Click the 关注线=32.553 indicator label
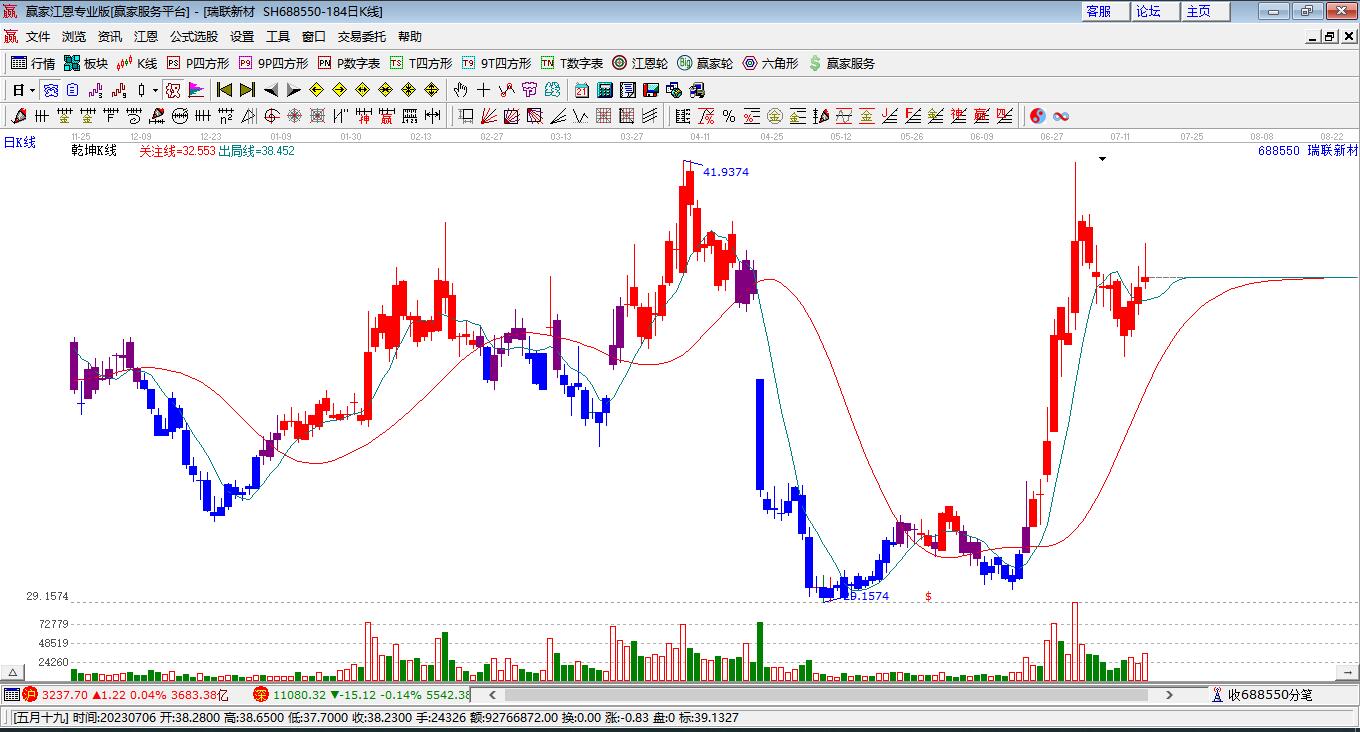 [177, 151]
